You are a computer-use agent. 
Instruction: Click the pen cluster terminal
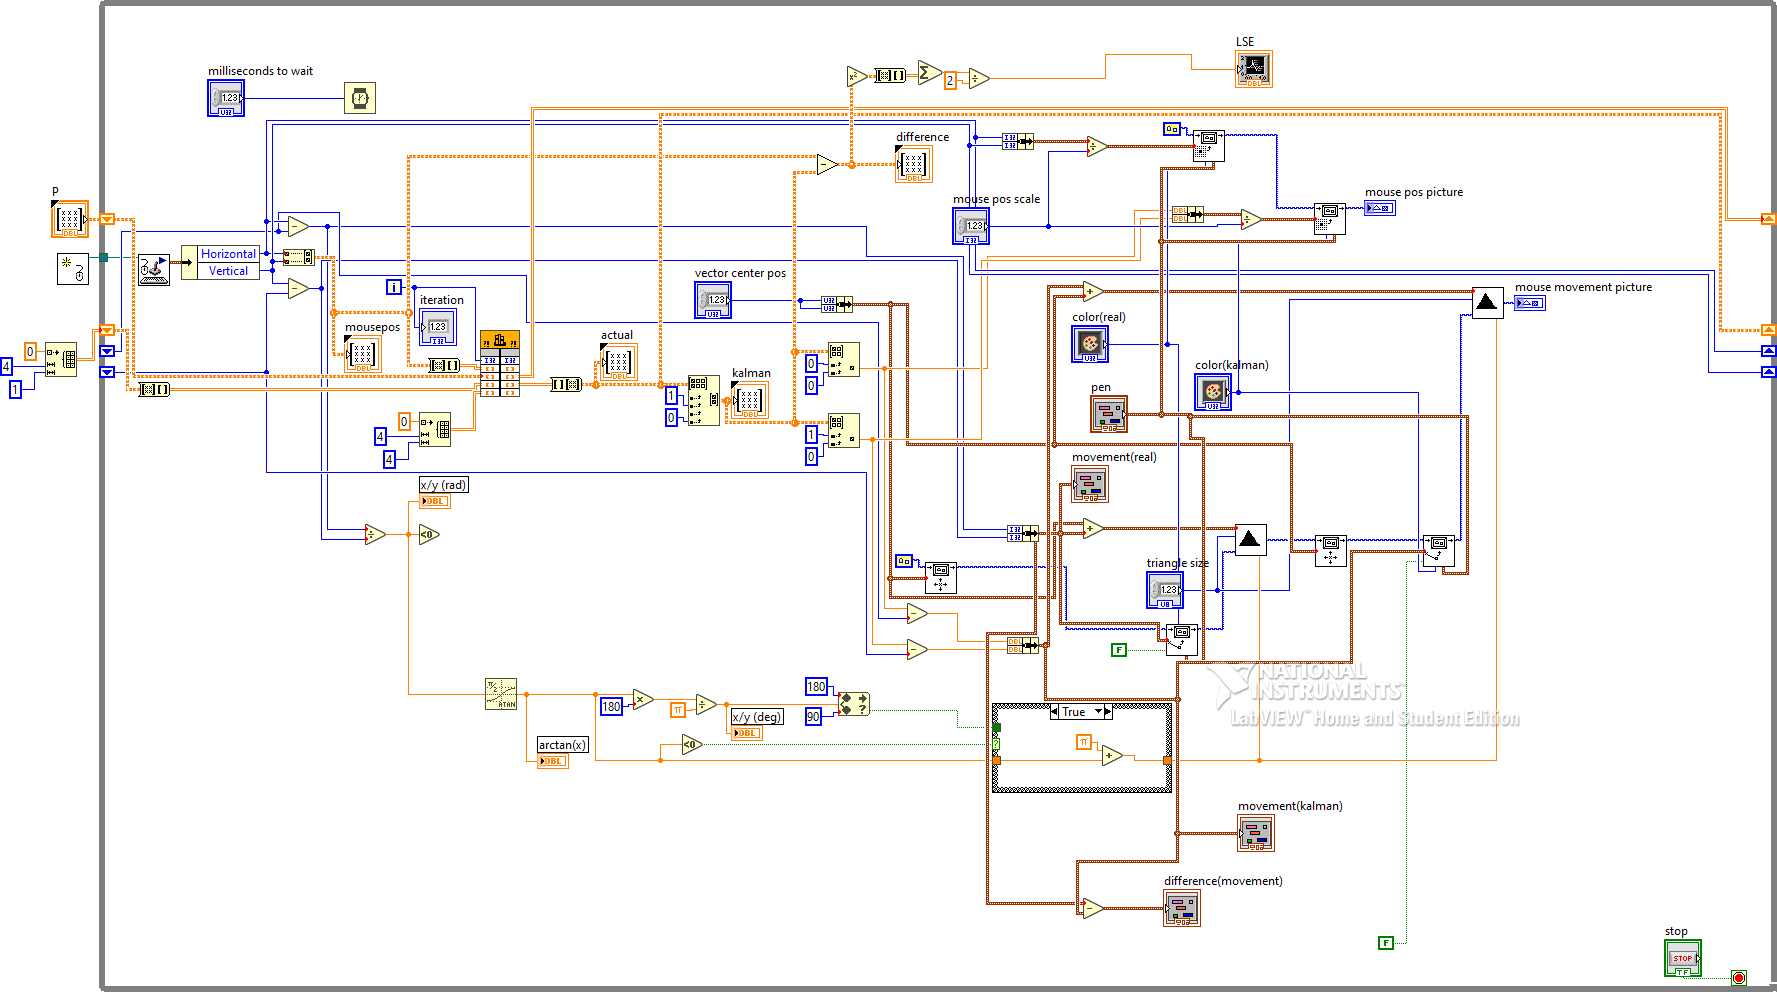(1108, 413)
